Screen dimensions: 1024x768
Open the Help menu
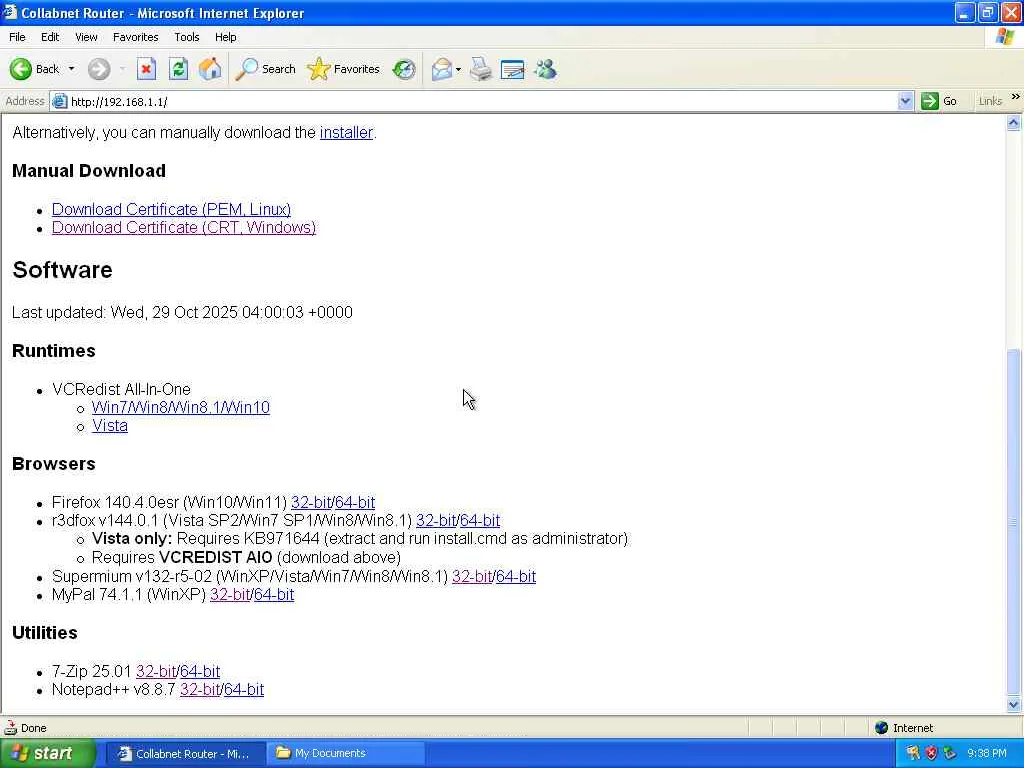pos(225,37)
